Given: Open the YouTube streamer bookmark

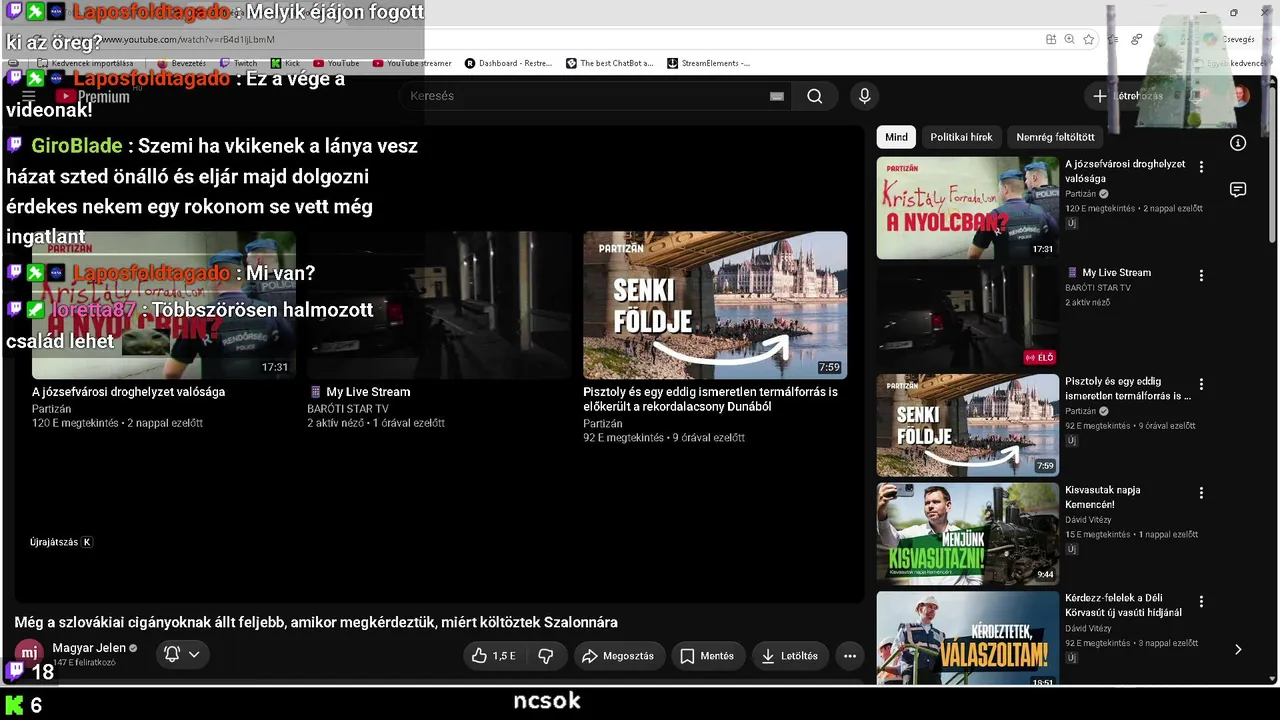Looking at the screenshot, I should click(x=412, y=63).
